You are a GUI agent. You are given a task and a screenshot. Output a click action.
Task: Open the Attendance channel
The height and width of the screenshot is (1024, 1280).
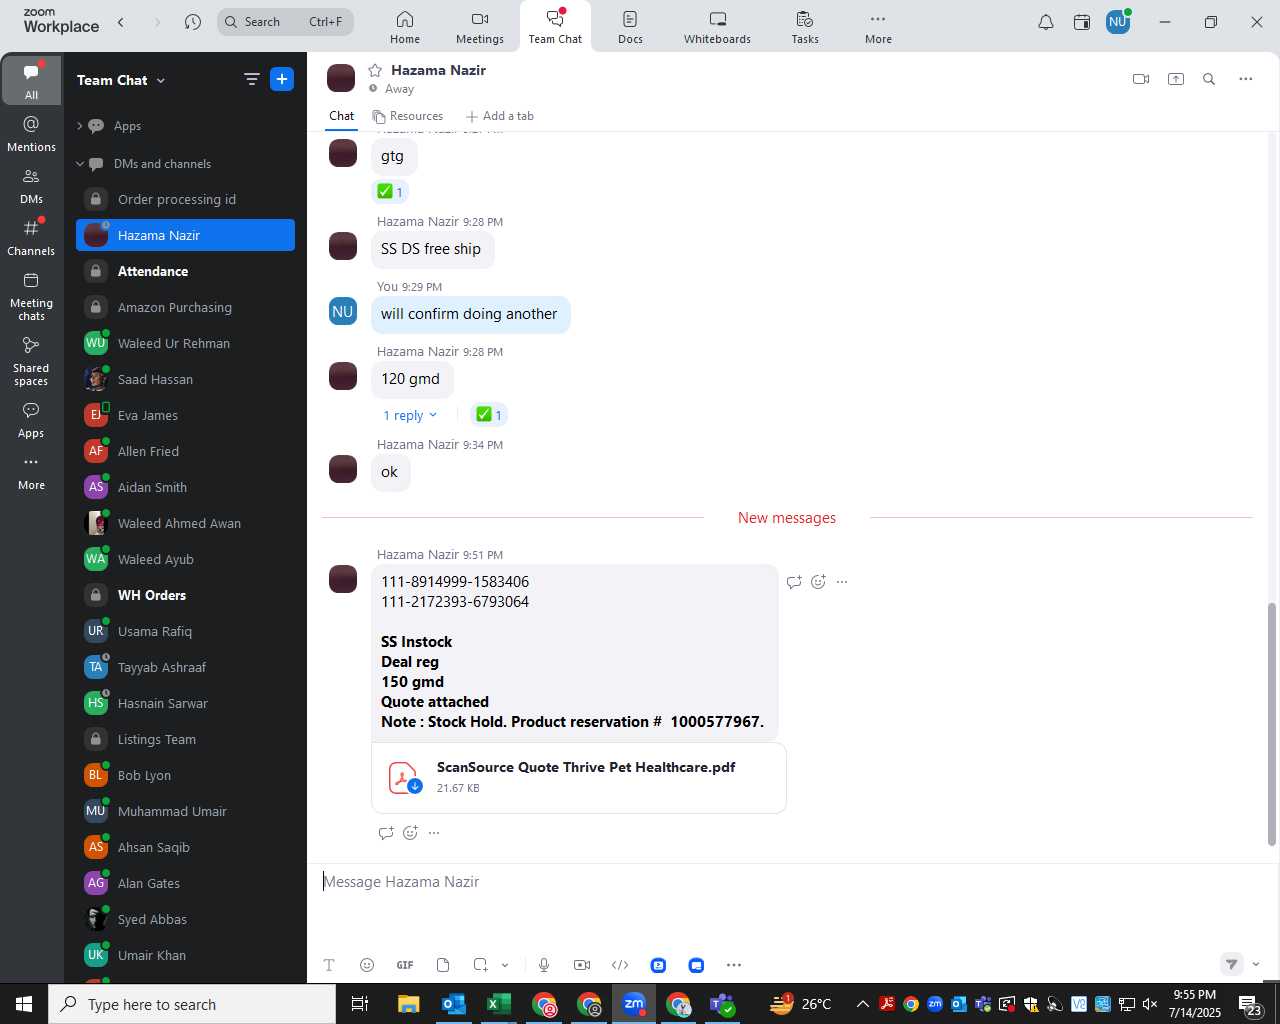pyautogui.click(x=185, y=271)
